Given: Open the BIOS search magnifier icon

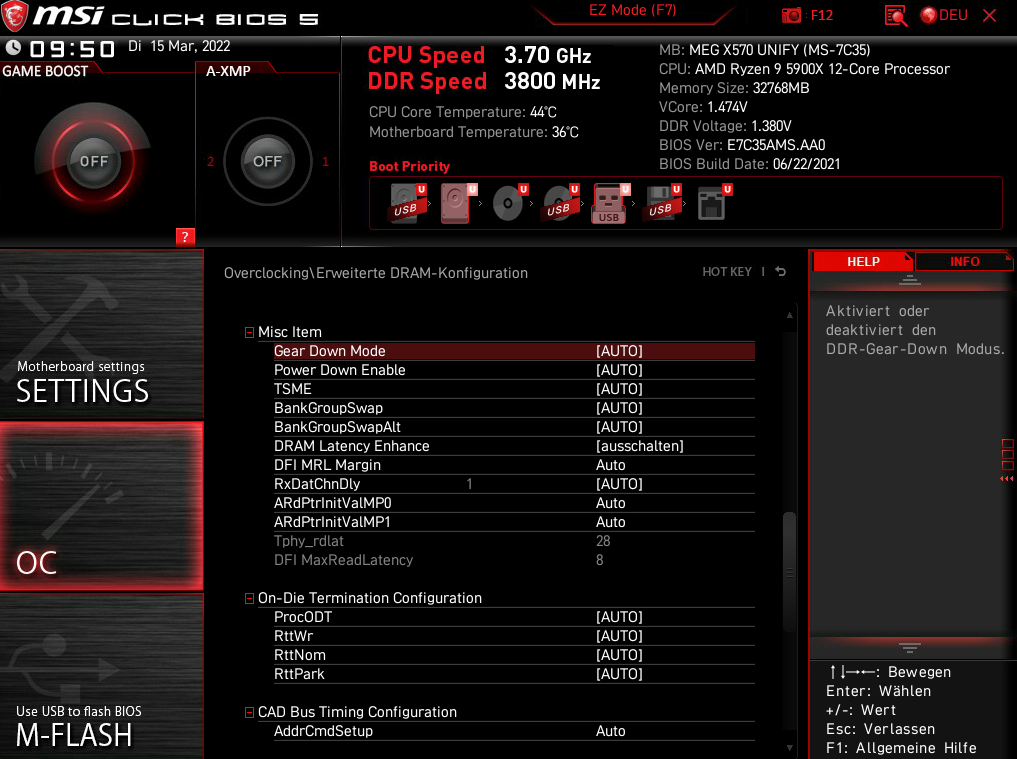Looking at the screenshot, I should click(896, 15).
